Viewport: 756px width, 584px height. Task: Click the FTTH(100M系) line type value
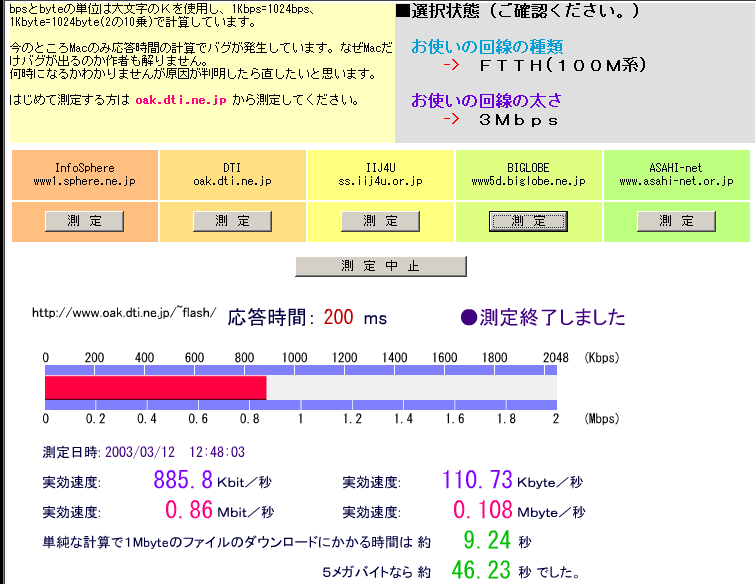coord(563,65)
